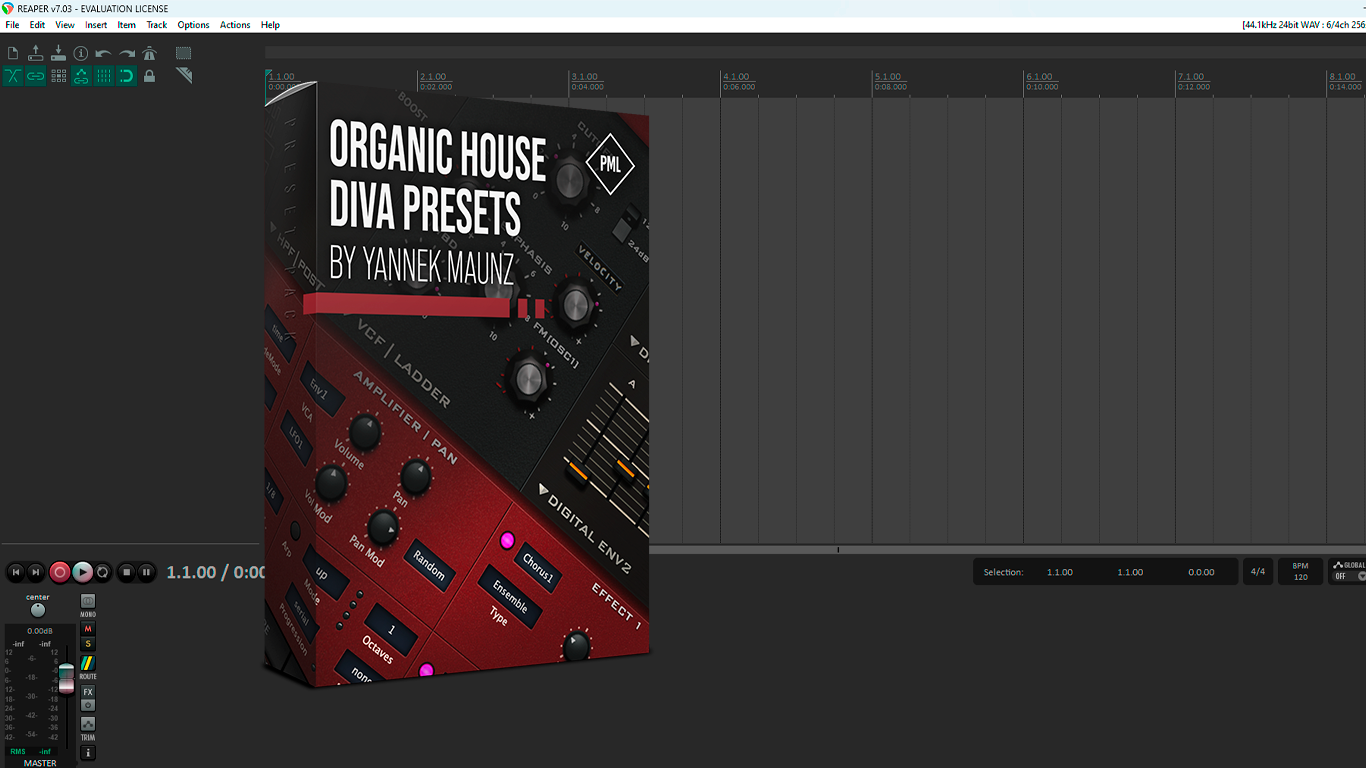Click the master pan knob labeled center
The height and width of the screenshot is (768, 1366).
(38, 610)
